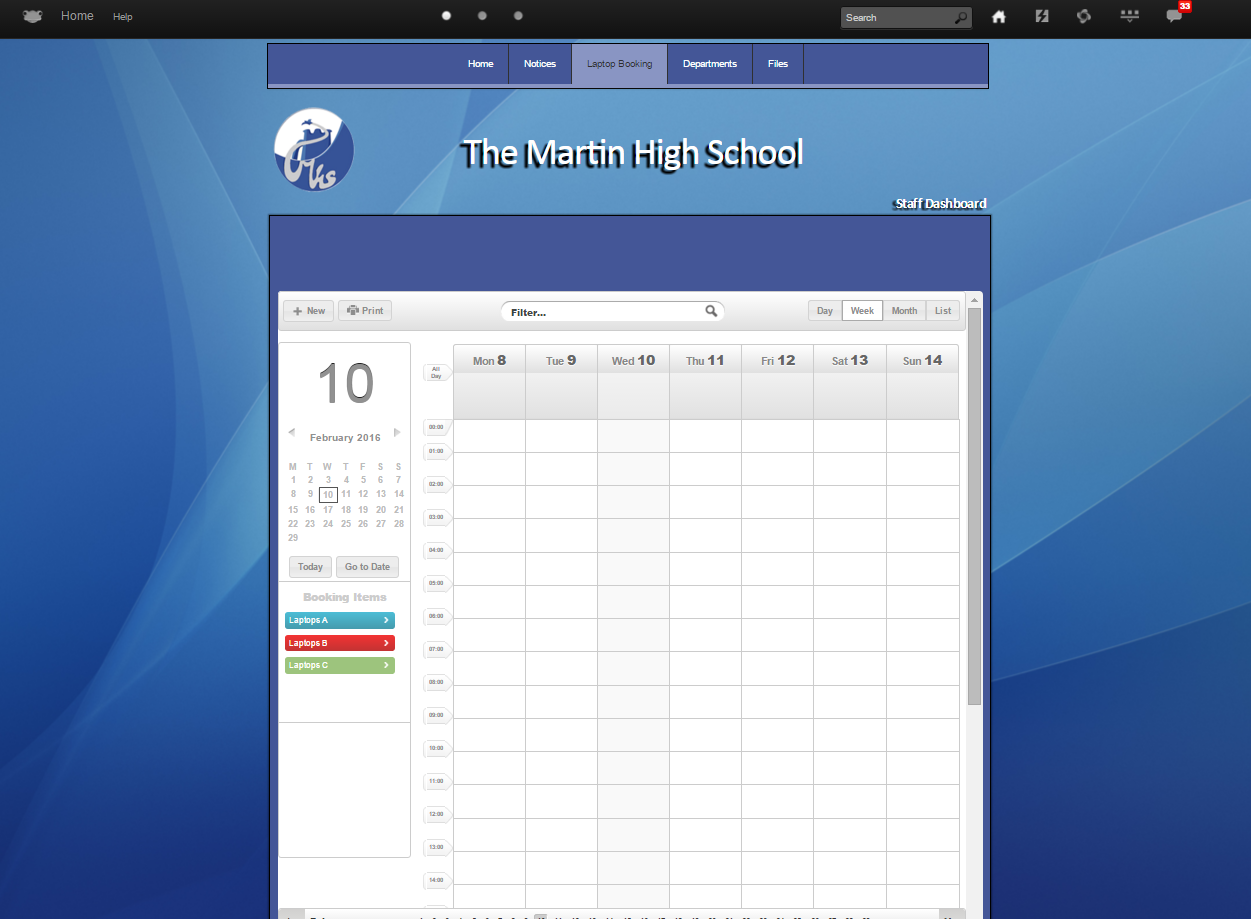Expand the Laptops A booking item
Screen dimensions: 1251x919
tap(340, 621)
